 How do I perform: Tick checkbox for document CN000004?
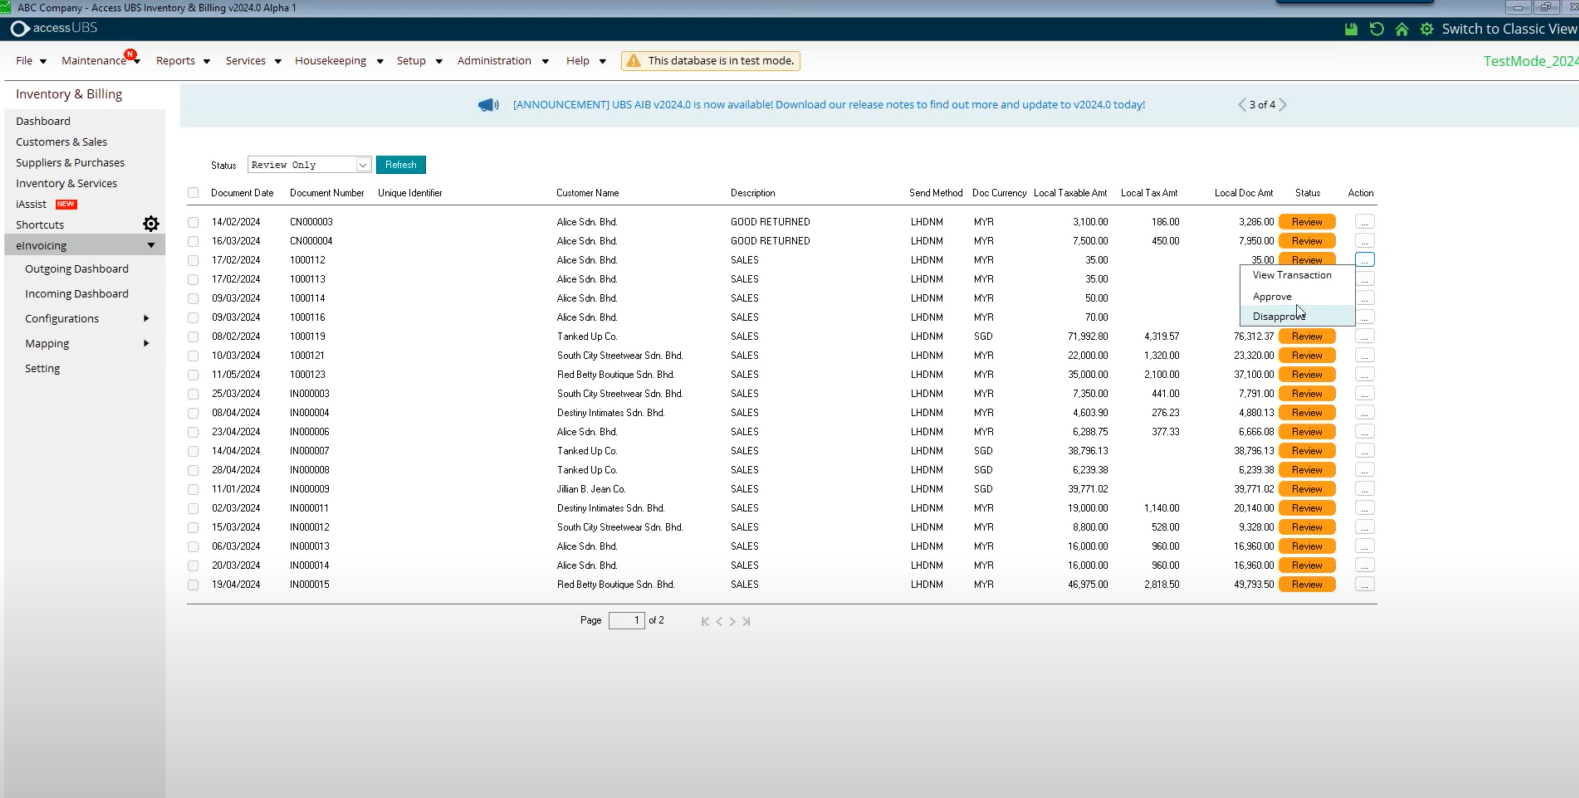(193, 241)
